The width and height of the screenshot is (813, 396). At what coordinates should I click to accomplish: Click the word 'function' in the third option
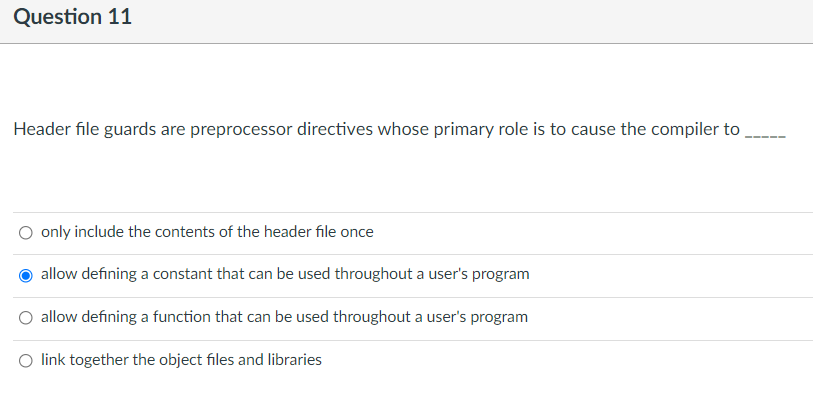[181, 317]
